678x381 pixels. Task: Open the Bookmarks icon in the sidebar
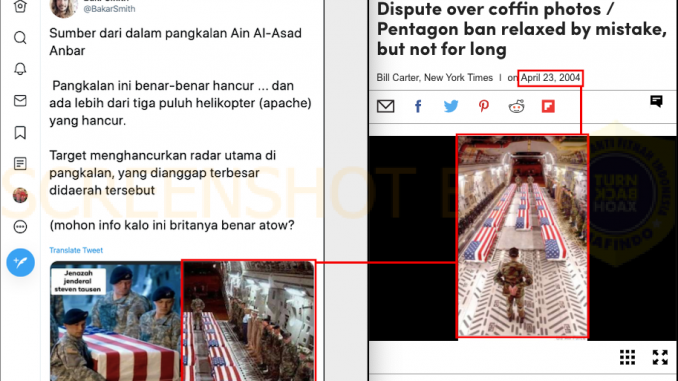[20, 132]
